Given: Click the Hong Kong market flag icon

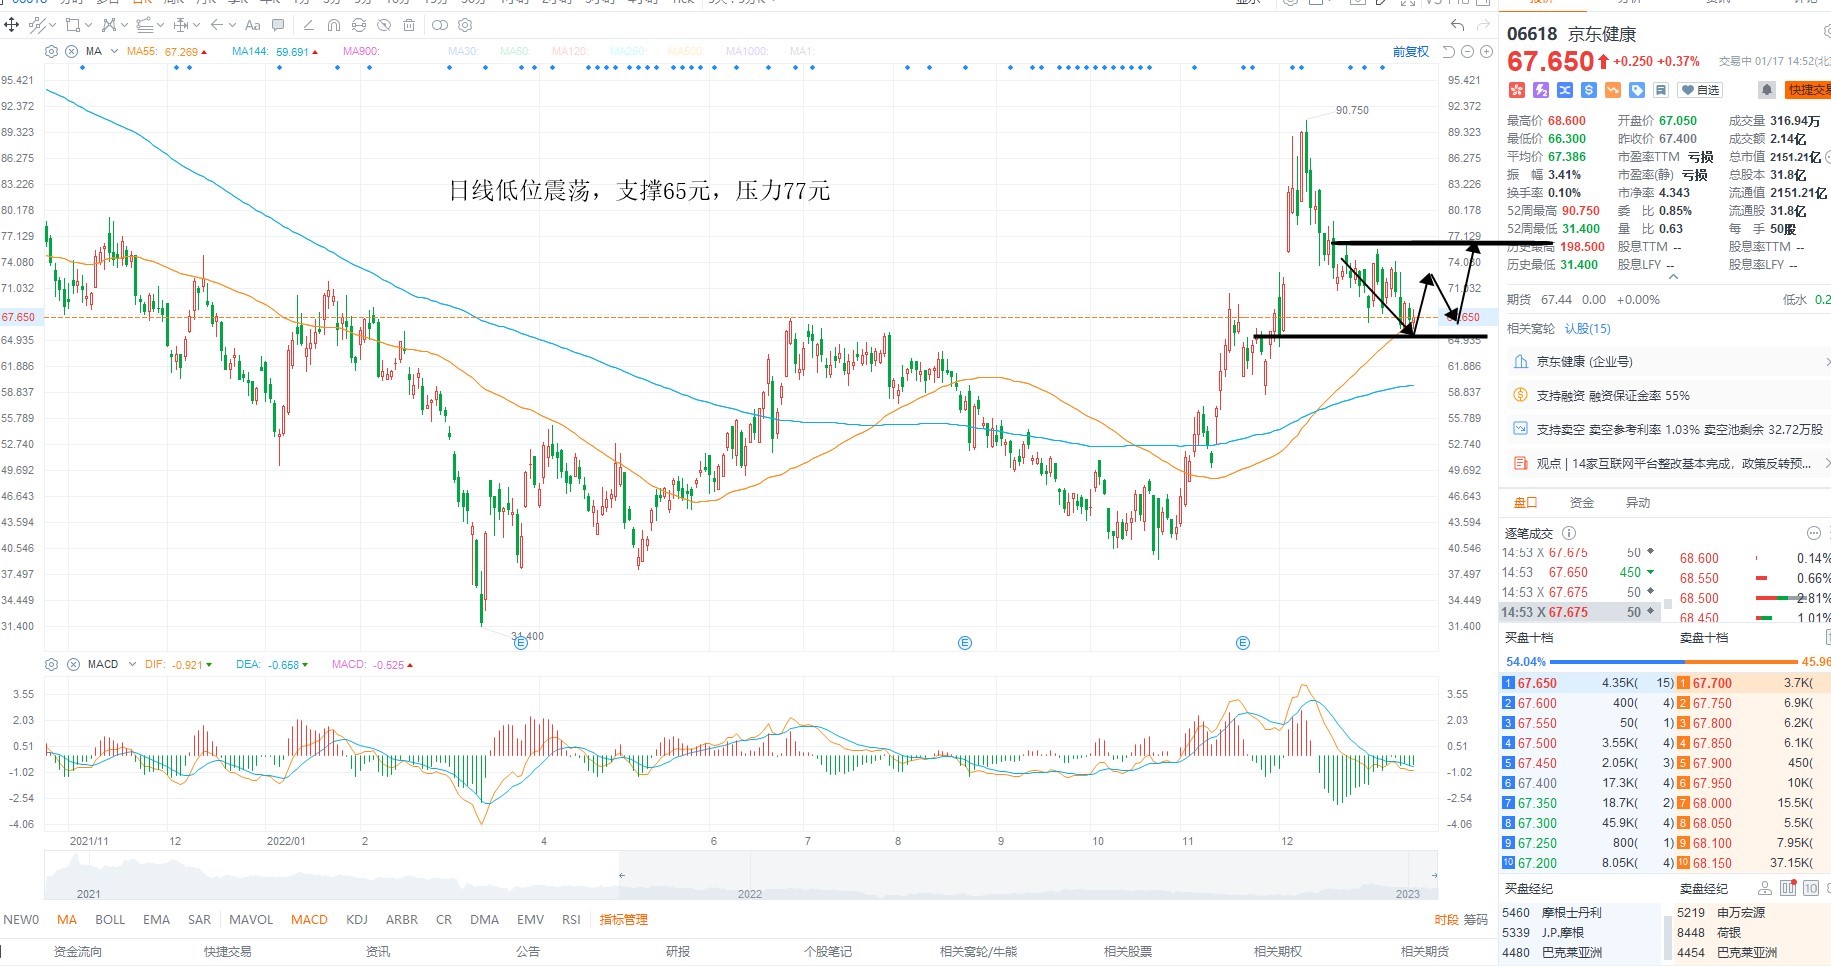Looking at the screenshot, I should (1517, 90).
